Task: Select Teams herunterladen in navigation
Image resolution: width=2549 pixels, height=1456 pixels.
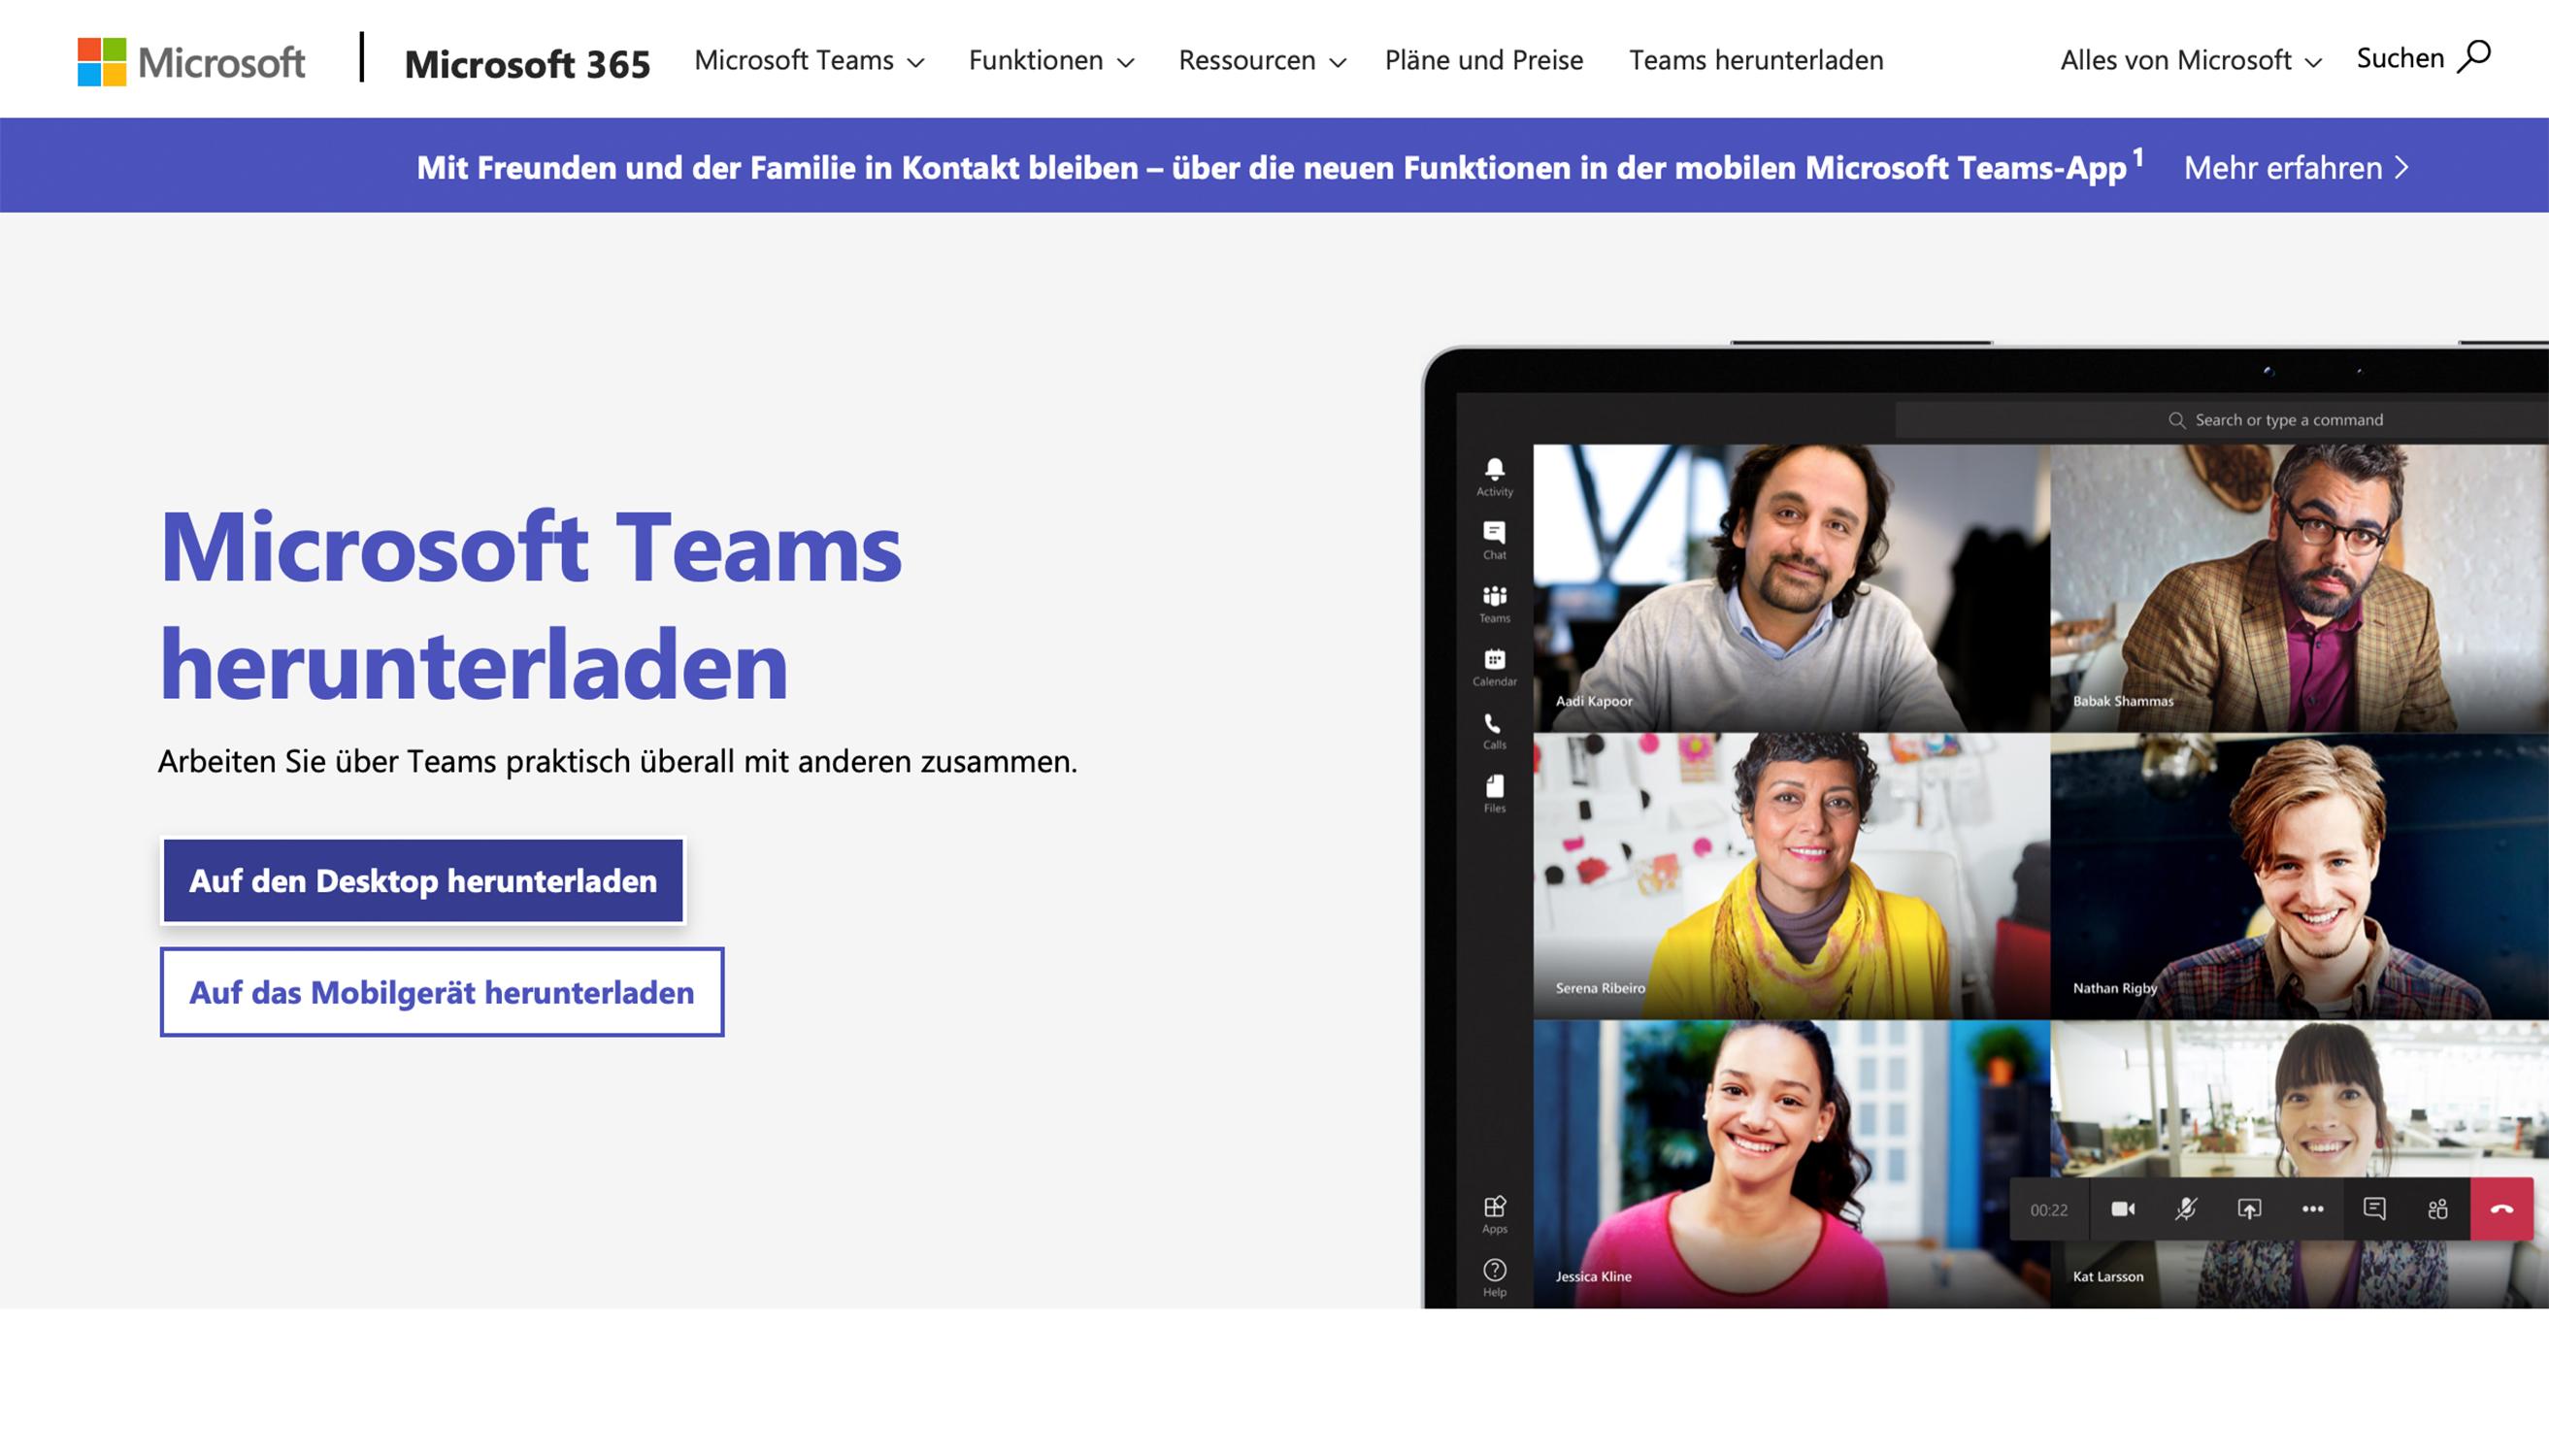Action: coord(1755,60)
